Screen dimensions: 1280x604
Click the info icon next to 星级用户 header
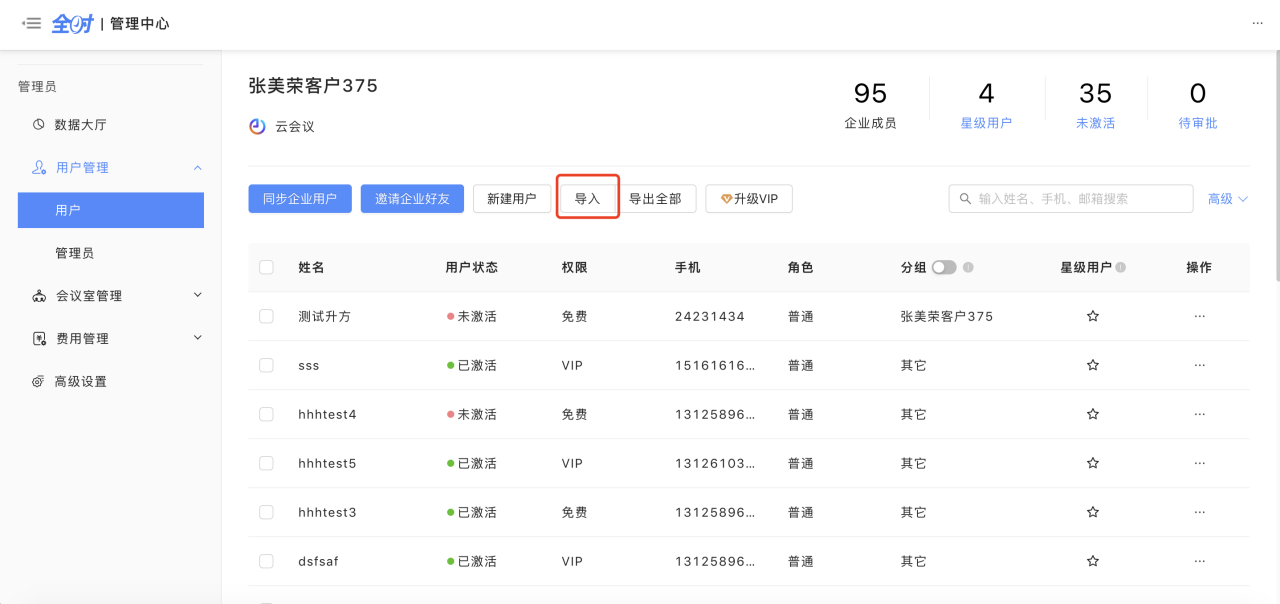[x=1120, y=268]
